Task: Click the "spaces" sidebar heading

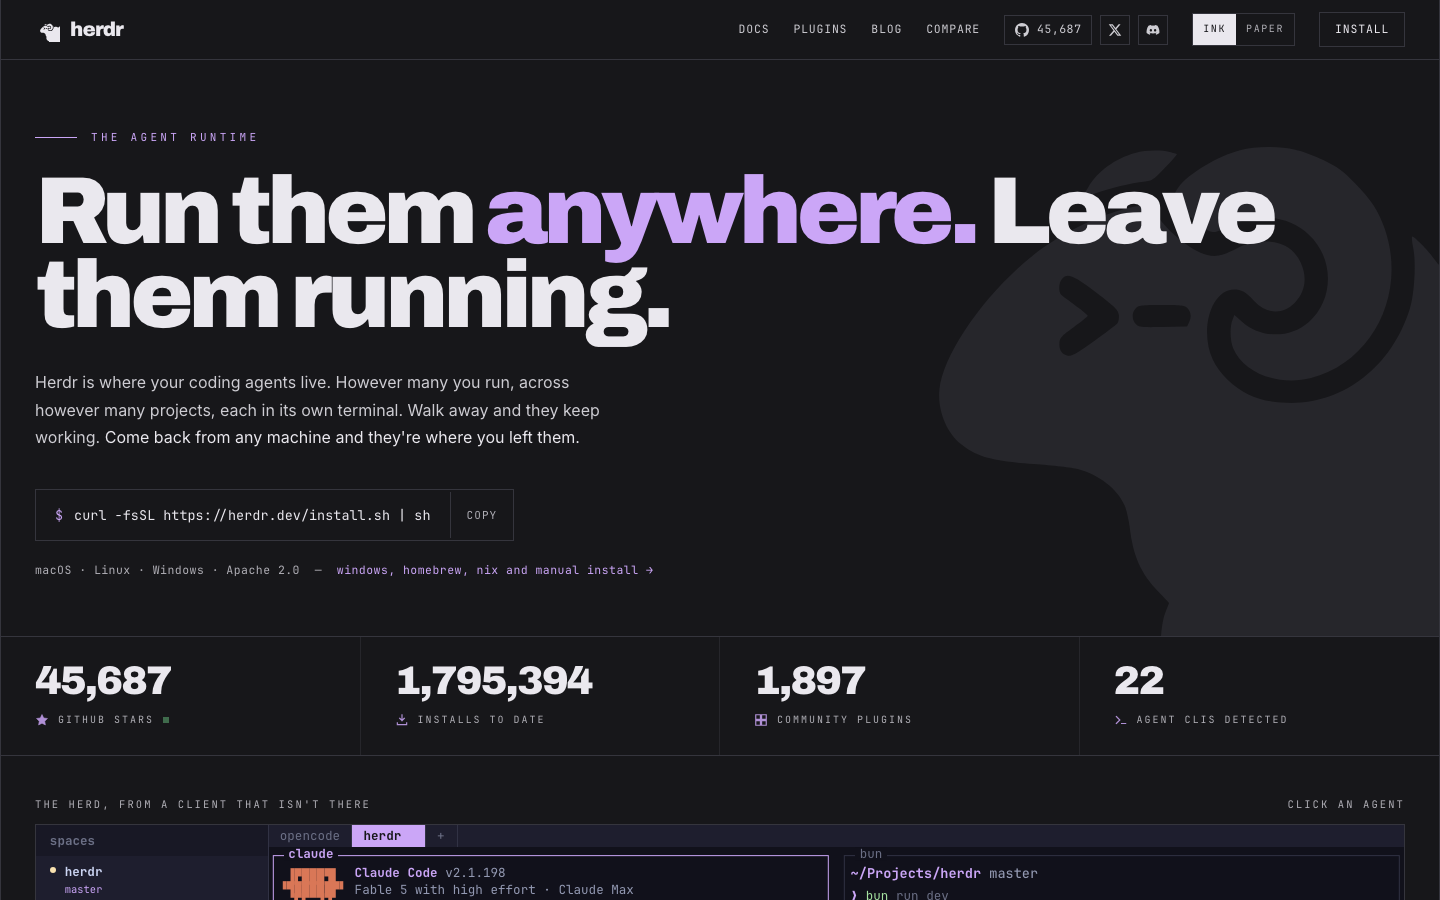Action: (72, 841)
